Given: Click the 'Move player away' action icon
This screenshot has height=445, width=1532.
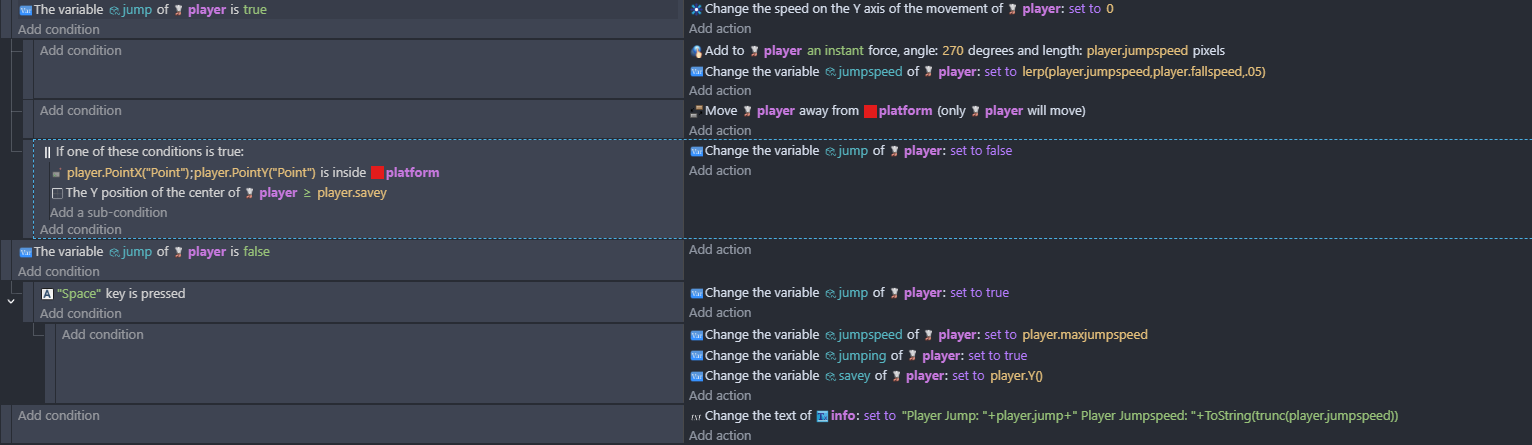Looking at the screenshot, I should [696, 111].
